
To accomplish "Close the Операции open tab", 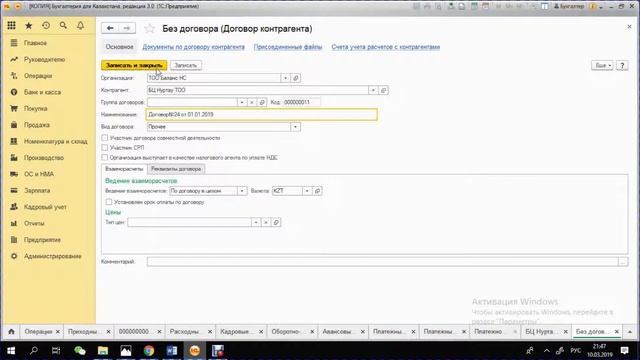I will pyautogui.click(x=58, y=332).
